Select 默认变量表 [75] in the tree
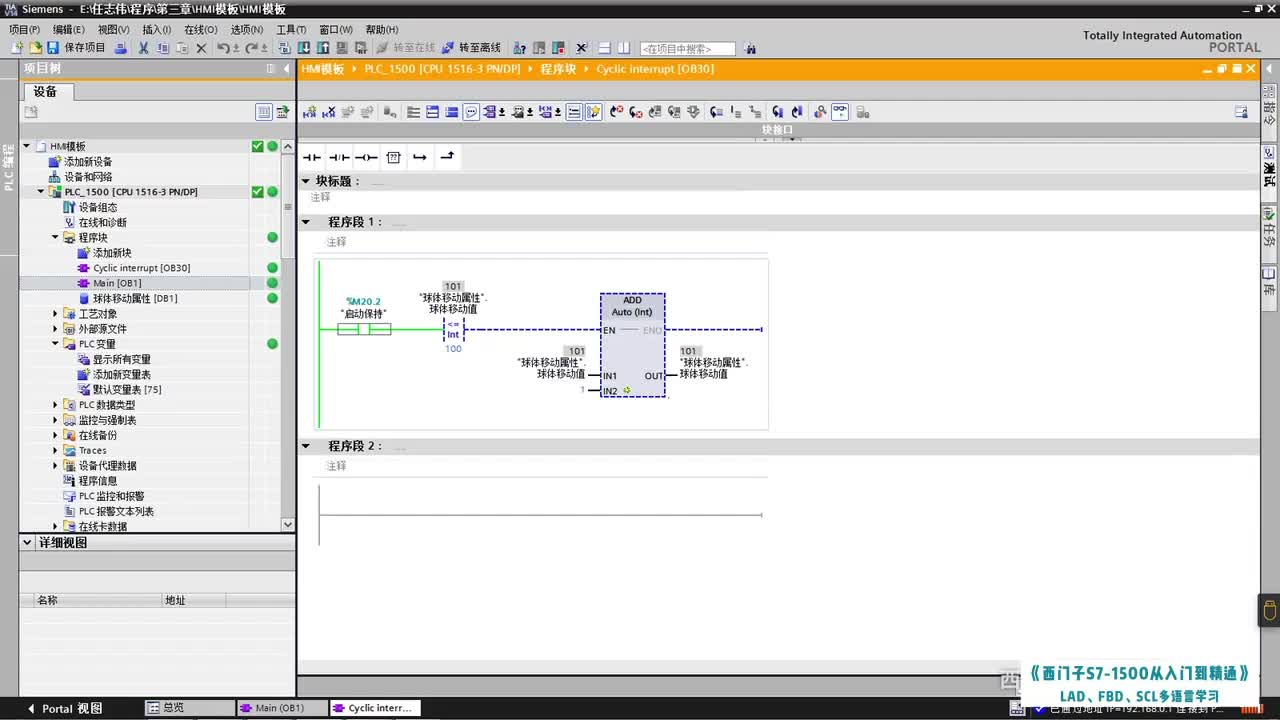1280x720 pixels. pyautogui.click(x=126, y=390)
